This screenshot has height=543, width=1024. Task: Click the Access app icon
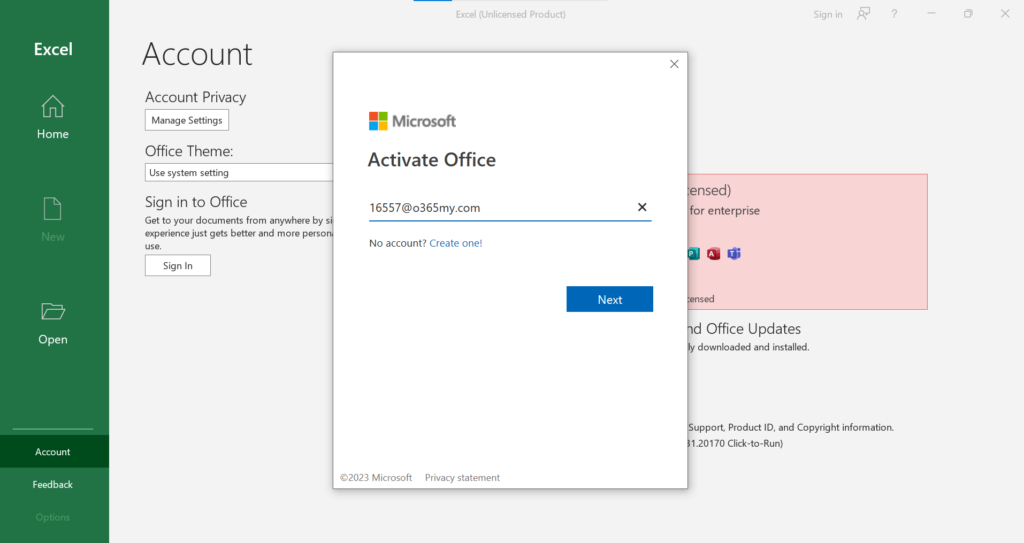coord(713,254)
